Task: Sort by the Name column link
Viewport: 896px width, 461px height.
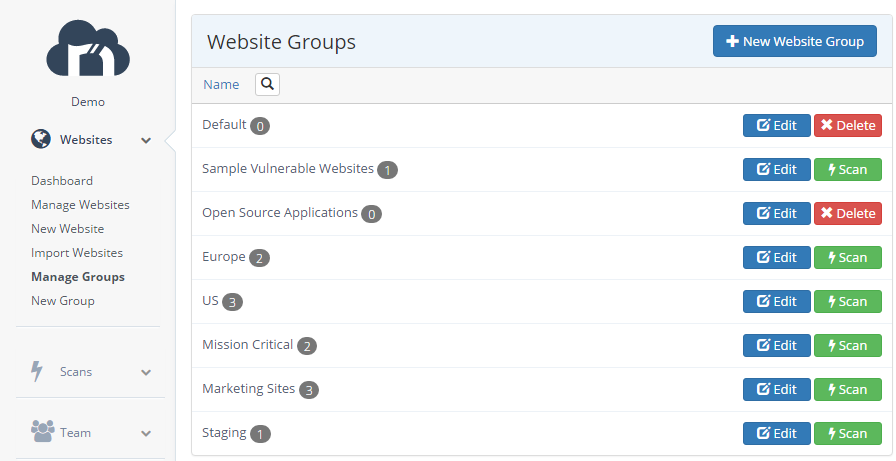Action: click(x=221, y=85)
